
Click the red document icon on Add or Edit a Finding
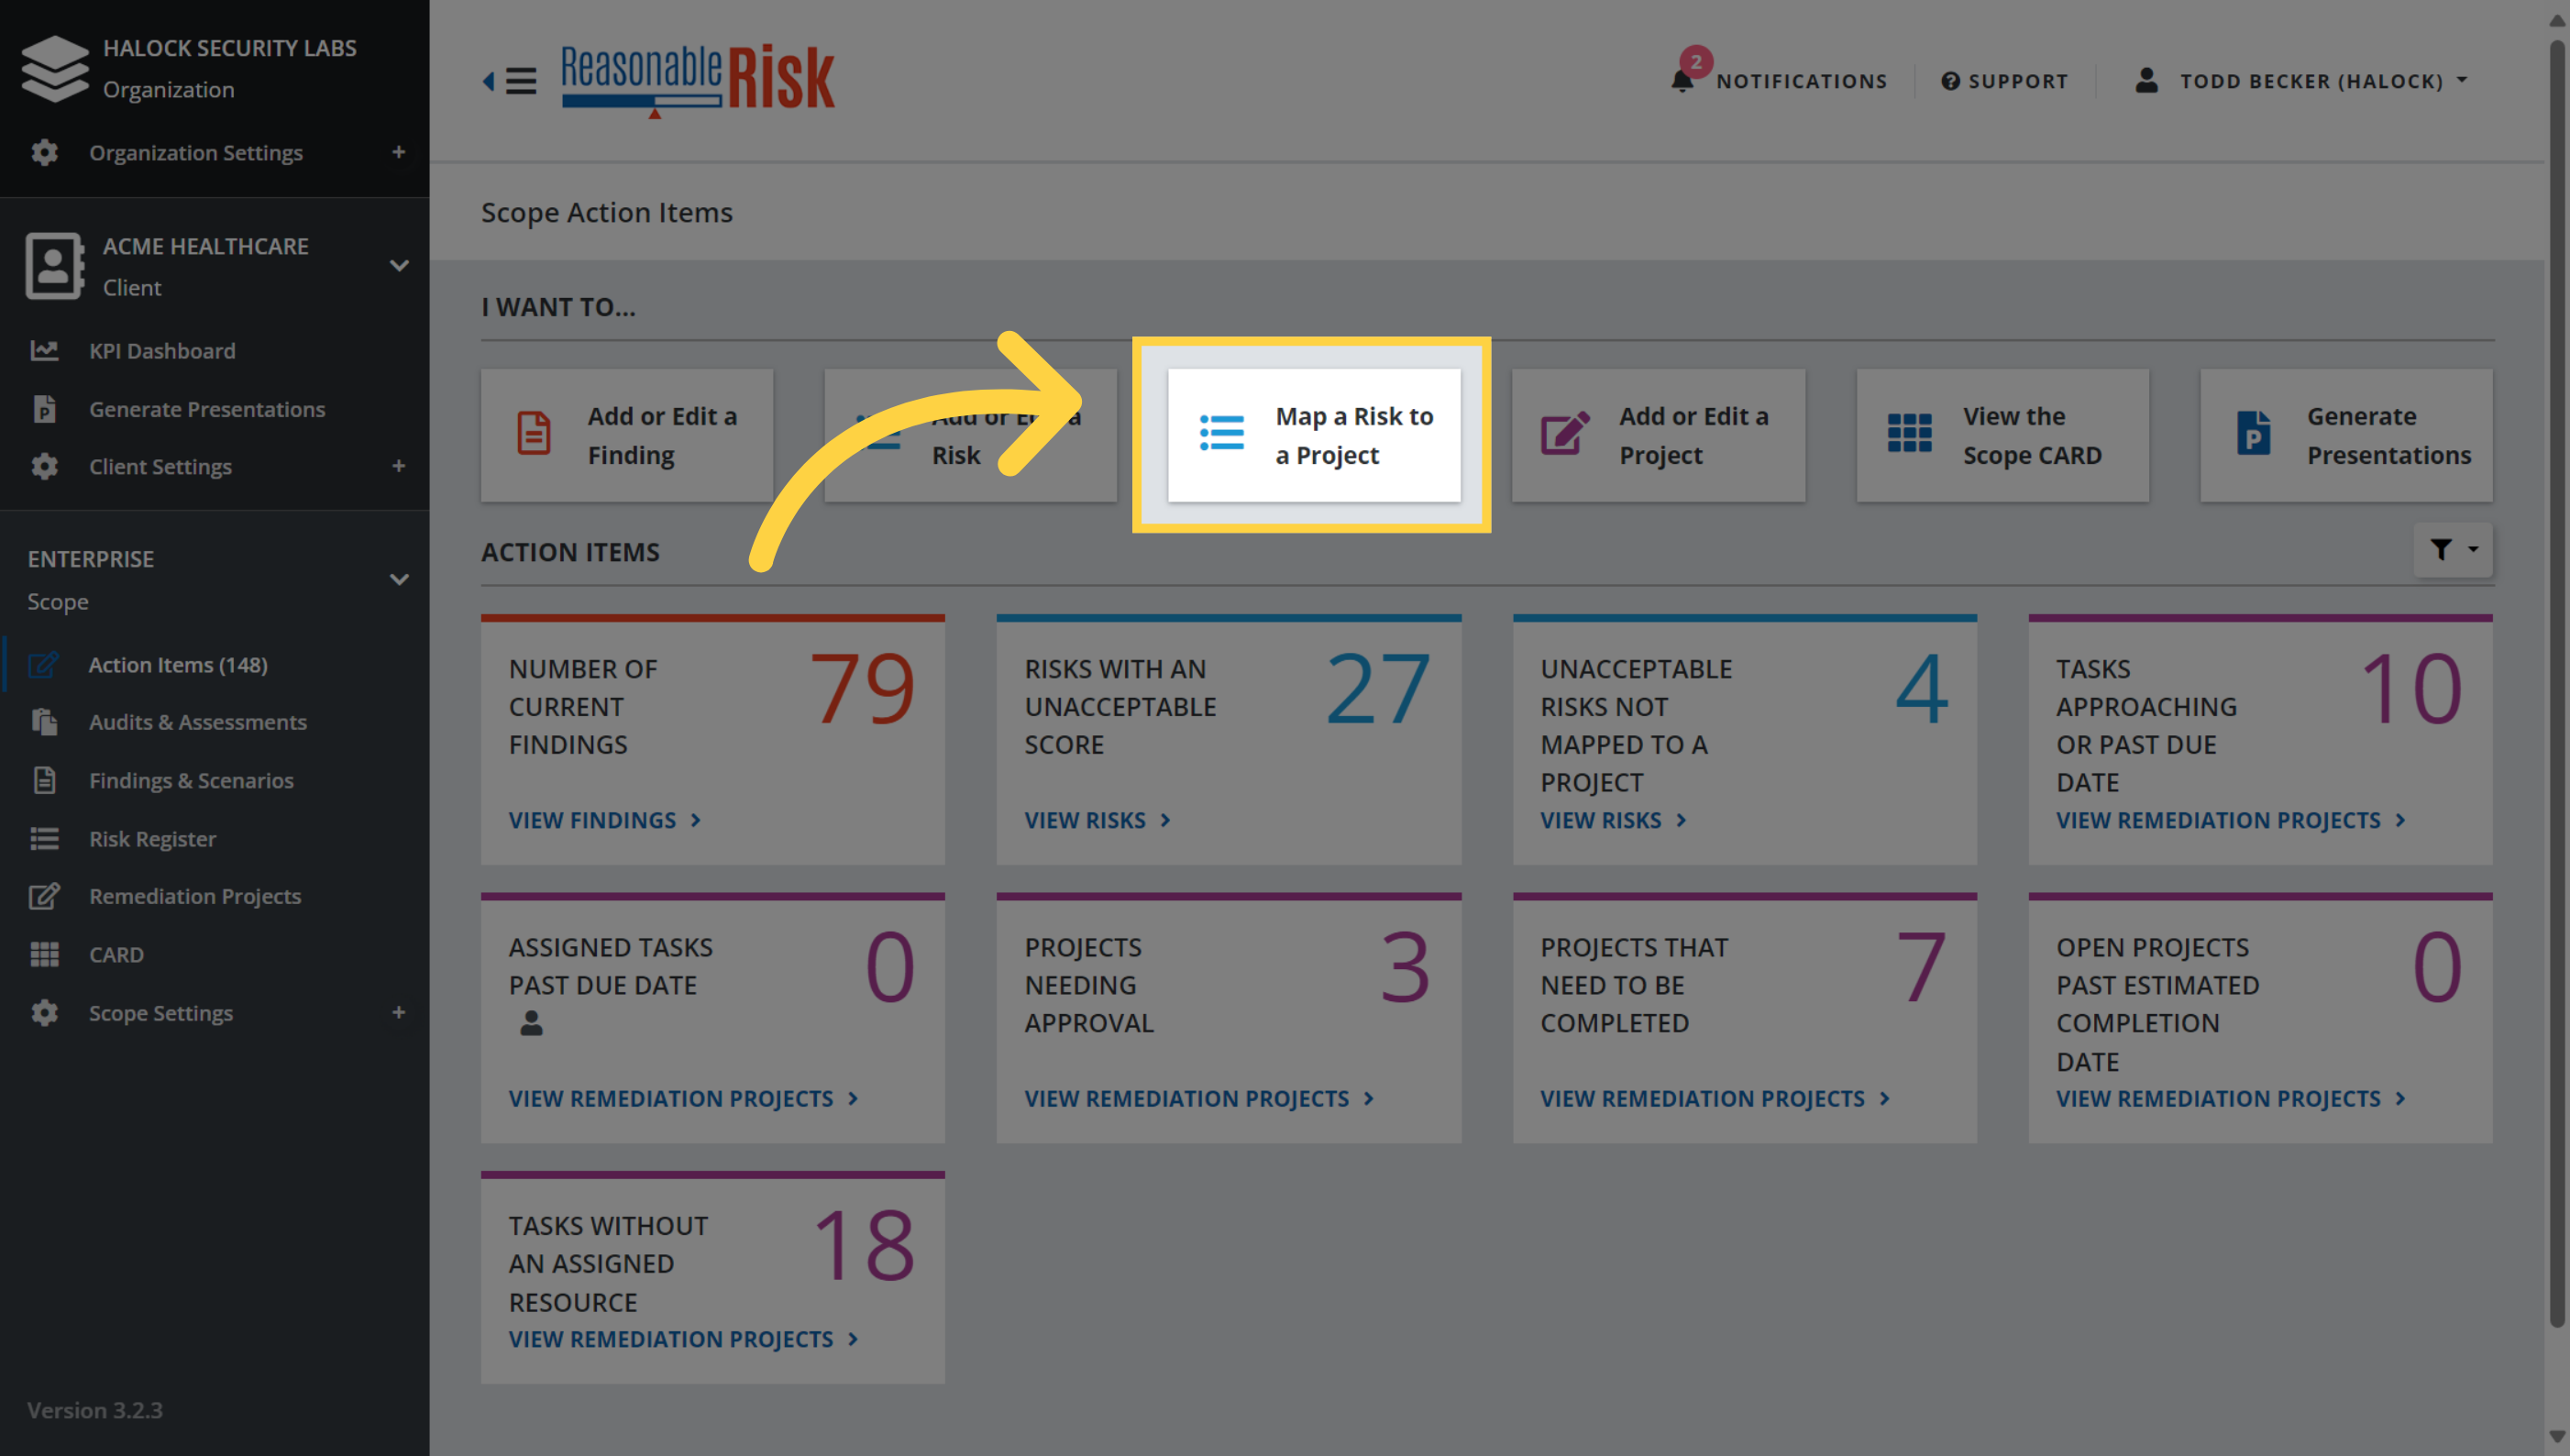(533, 434)
